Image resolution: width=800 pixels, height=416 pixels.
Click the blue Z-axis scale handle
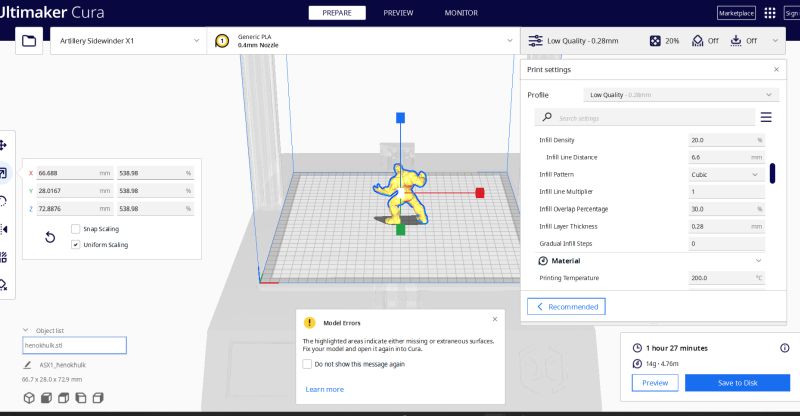(401, 118)
